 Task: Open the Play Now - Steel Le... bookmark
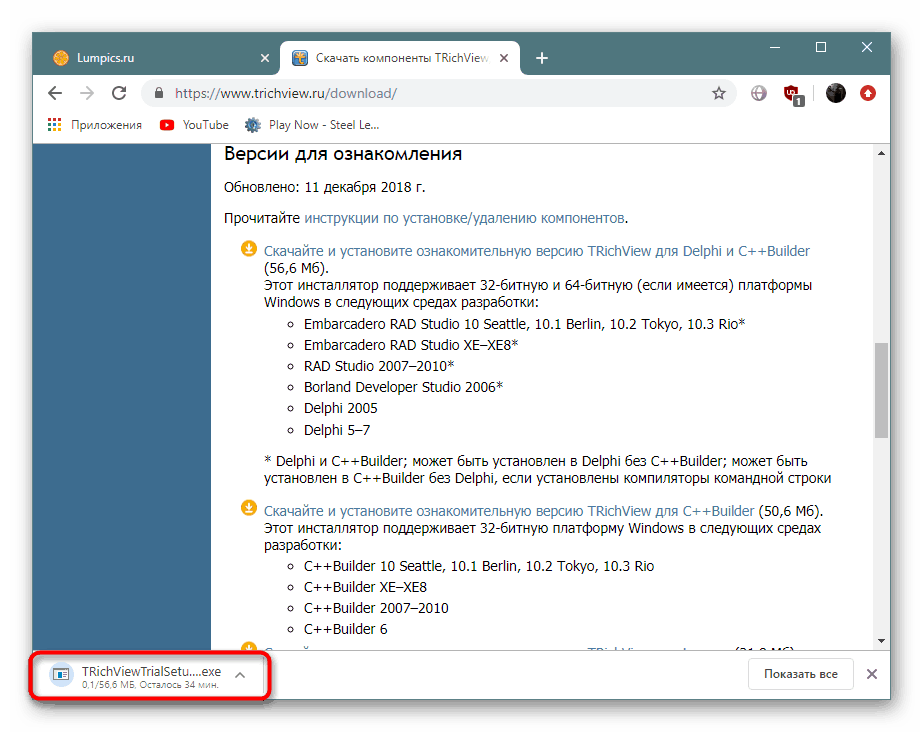313,125
